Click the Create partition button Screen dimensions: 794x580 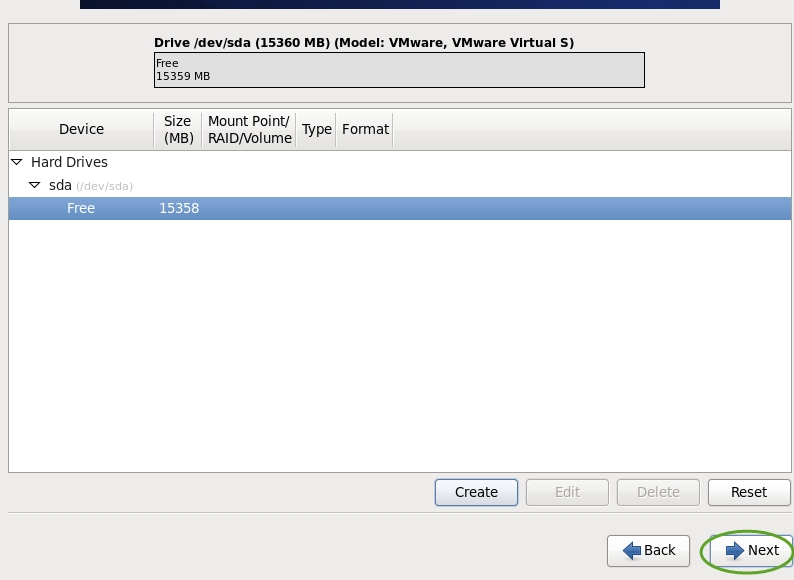point(476,492)
